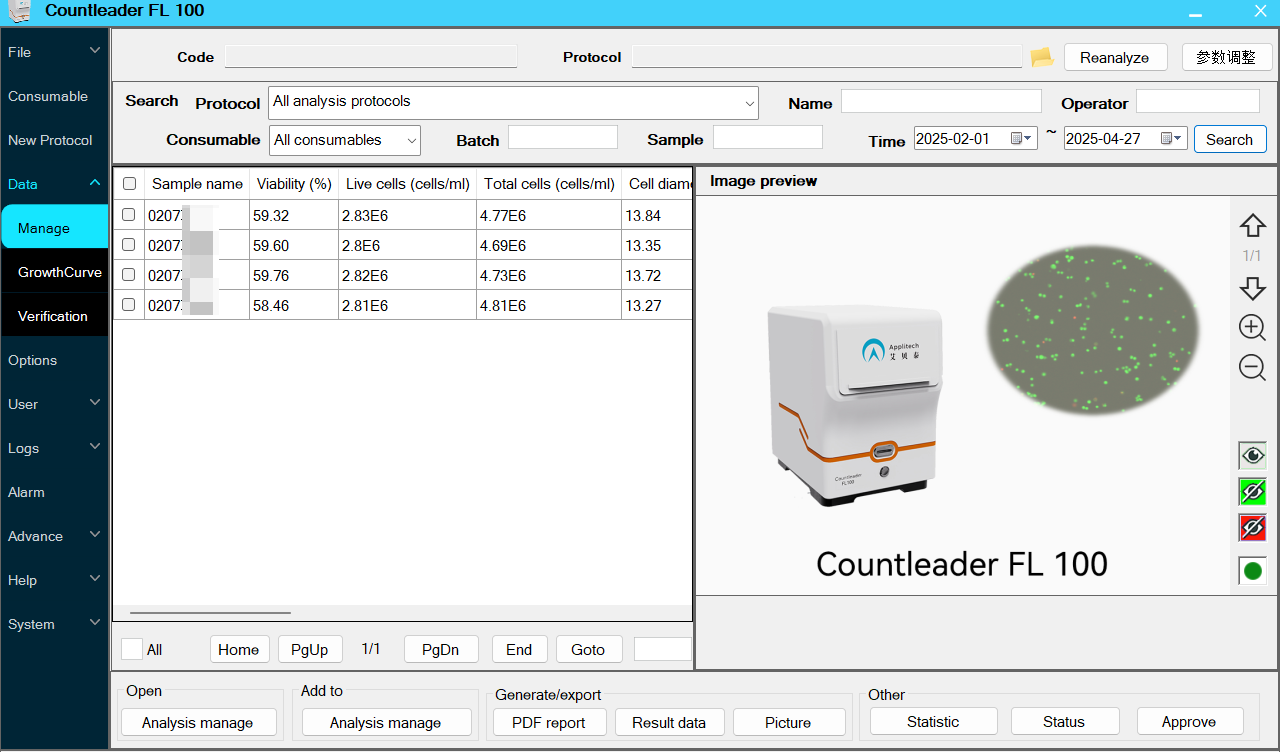The image size is (1280, 752).
Task: Sort by Viability (%) column header
Action: pyautogui.click(x=294, y=184)
